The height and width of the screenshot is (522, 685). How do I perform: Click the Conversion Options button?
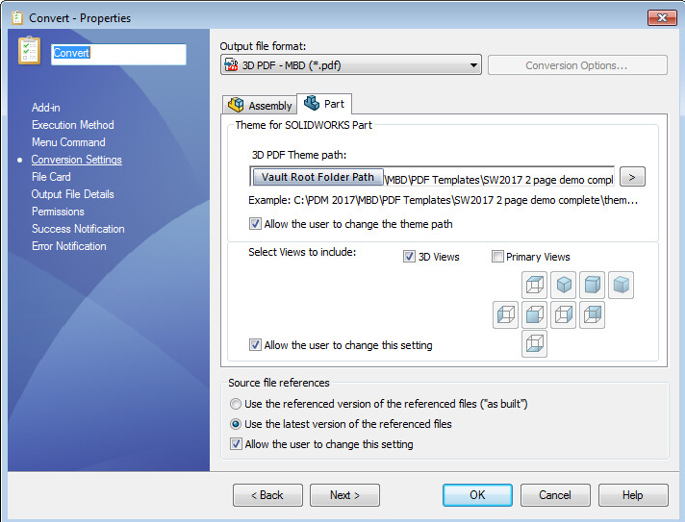[577, 65]
